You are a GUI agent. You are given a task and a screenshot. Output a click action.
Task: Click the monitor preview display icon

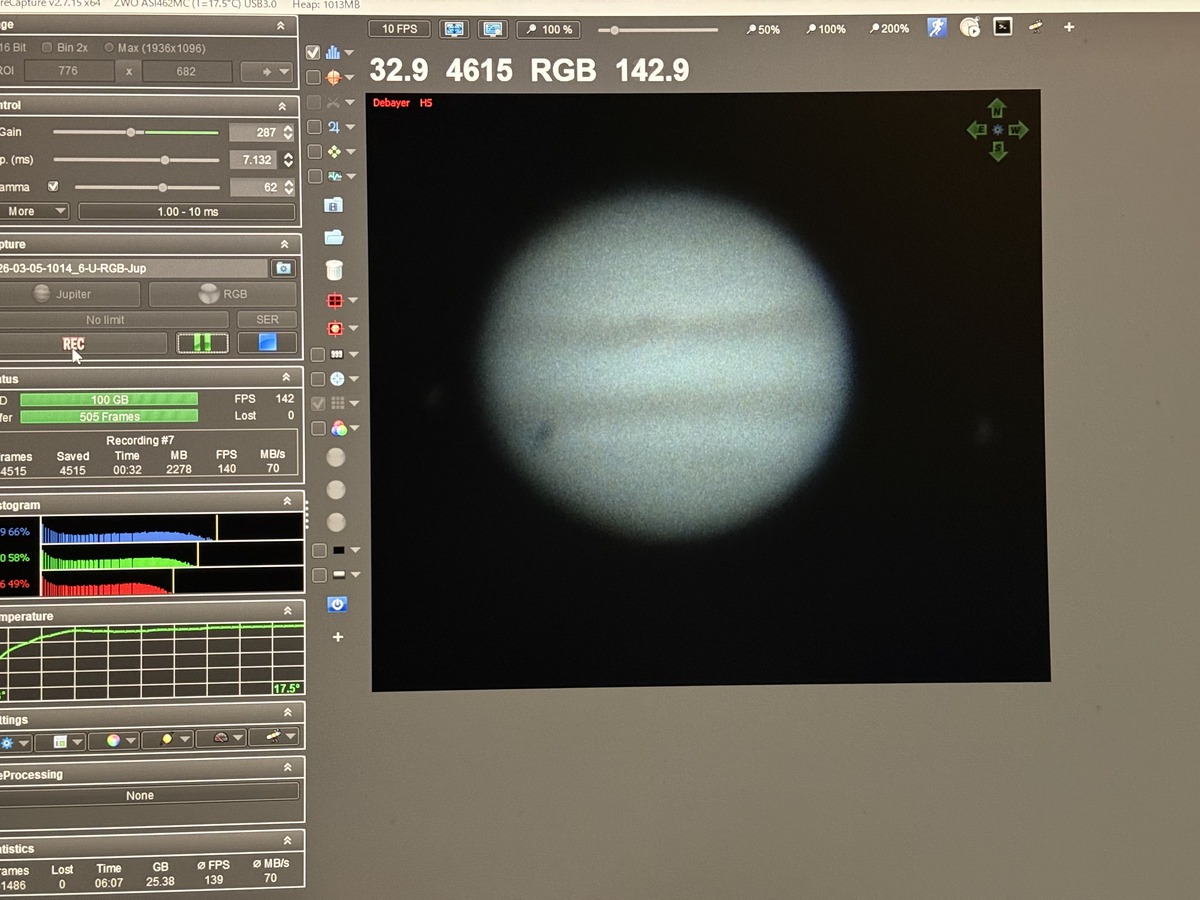493,29
